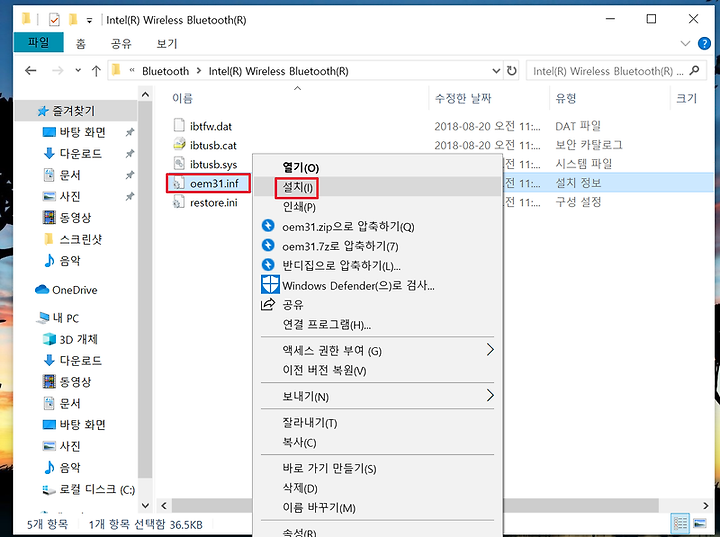Click the Forward navigation arrow
This screenshot has height=537, width=720.
[x=57, y=71]
